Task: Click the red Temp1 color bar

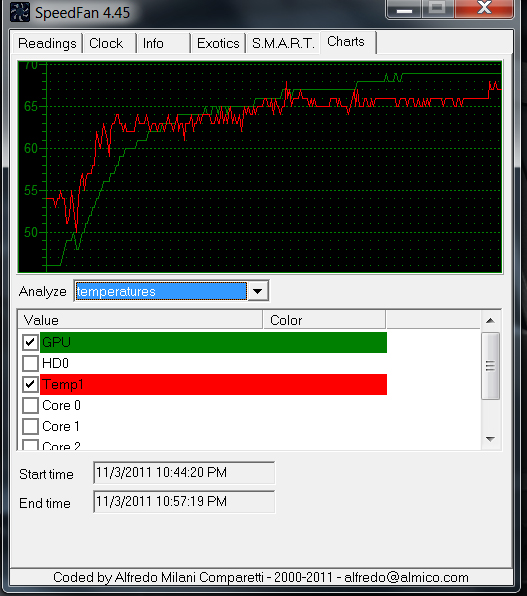Action: tap(213, 384)
